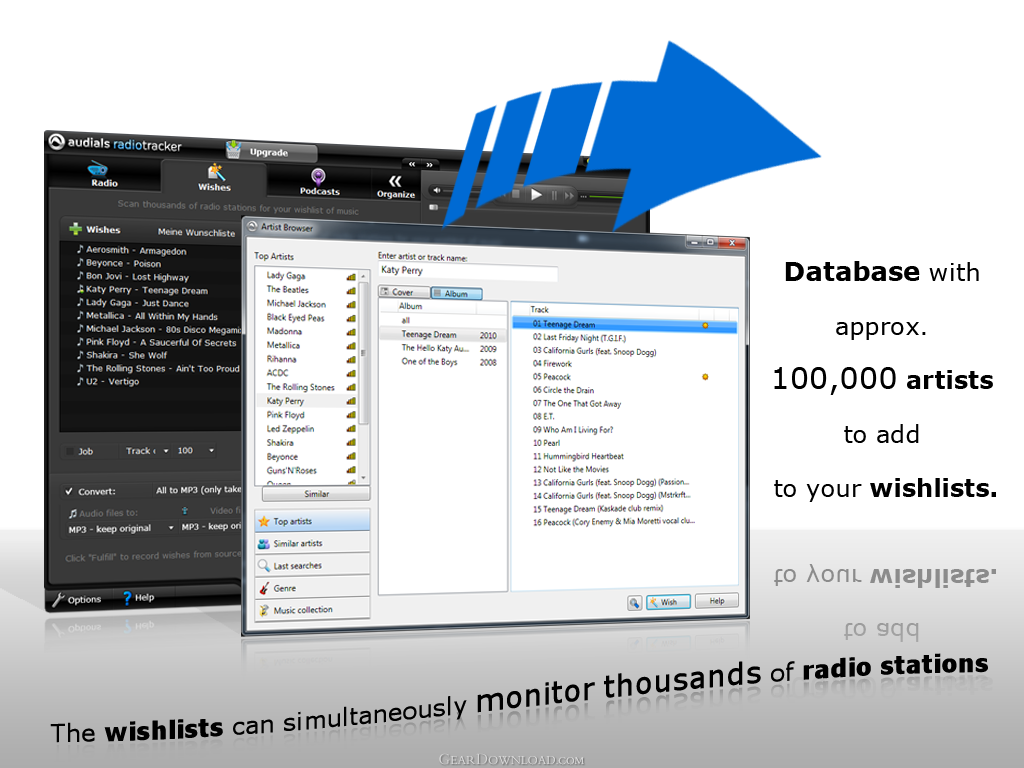Open Help with the blue question mark in Audials
The height and width of the screenshot is (768, 1024).
point(127,598)
